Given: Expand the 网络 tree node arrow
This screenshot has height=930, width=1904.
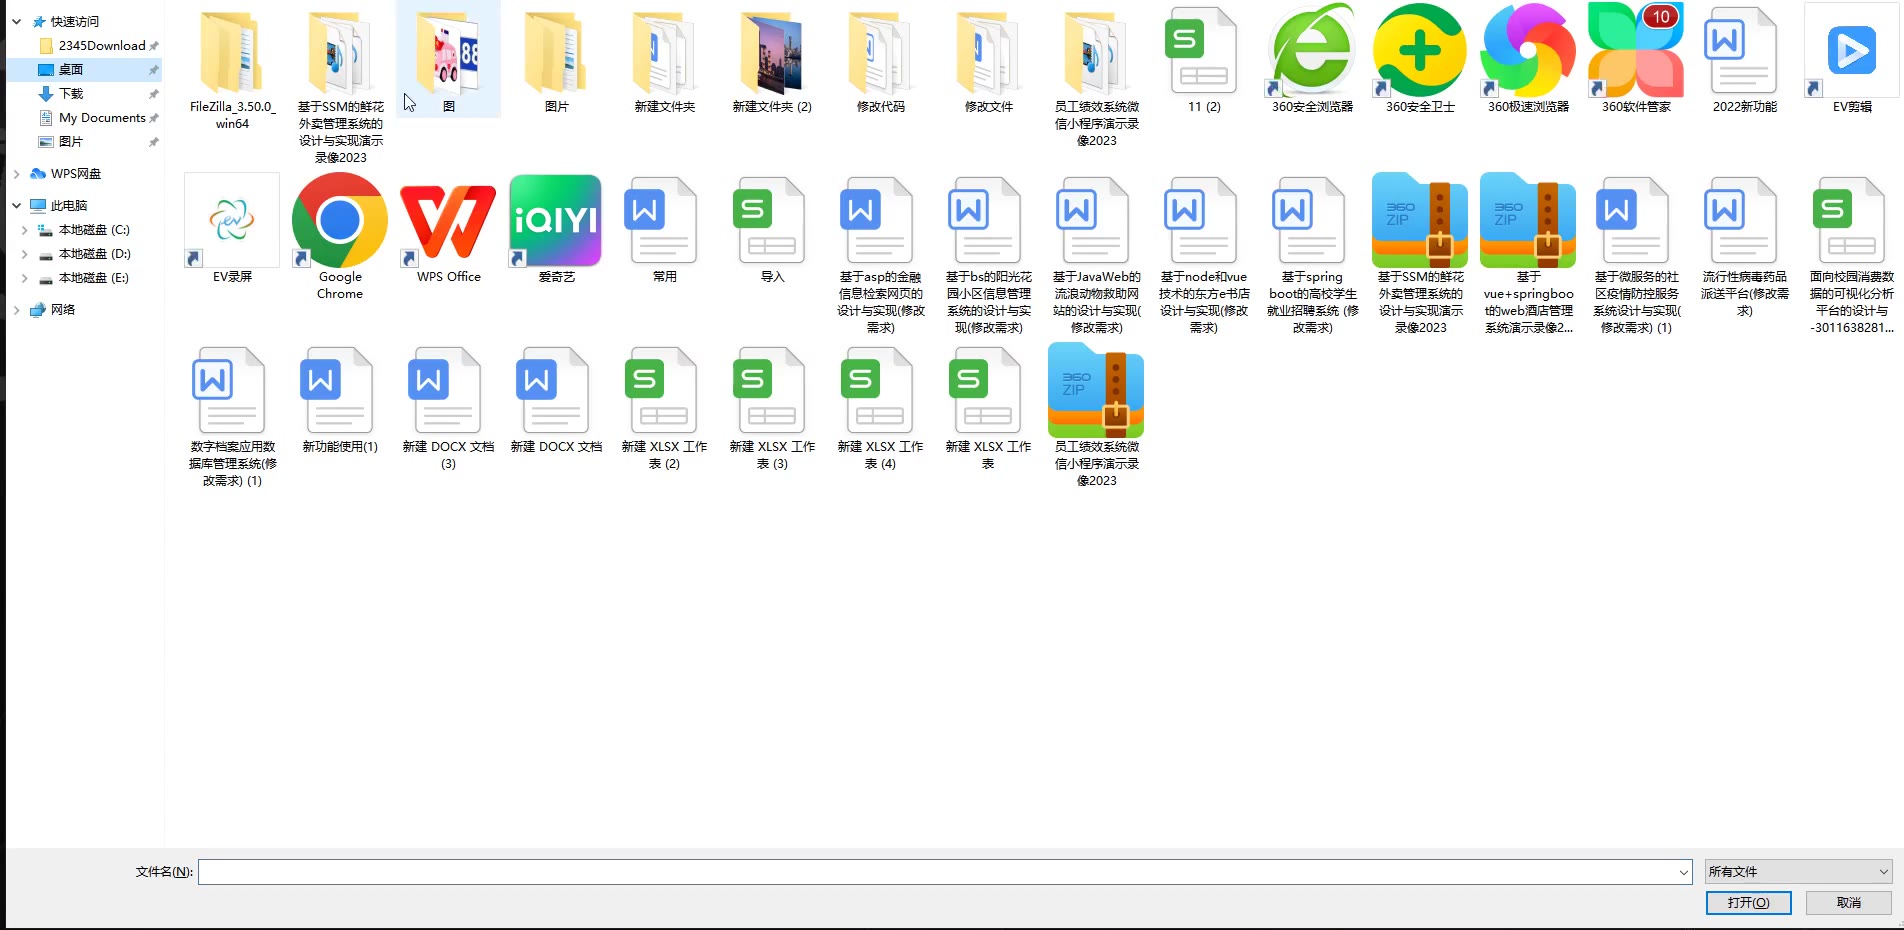Looking at the screenshot, I should click(16, 310).
